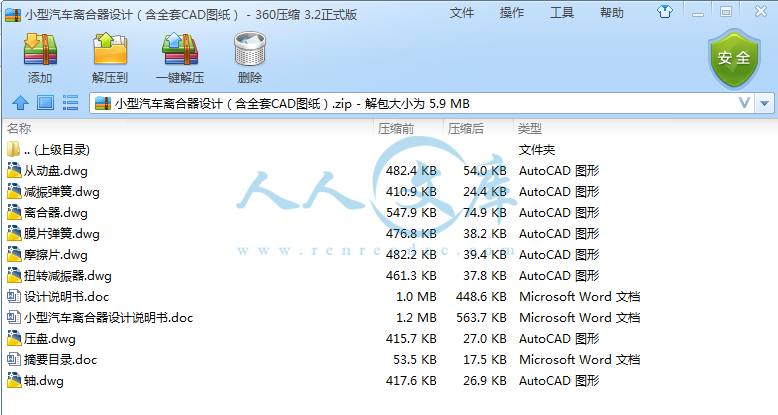Select the file name 离合器.dwg
778x415 pixels.
[x=56, y=213]
